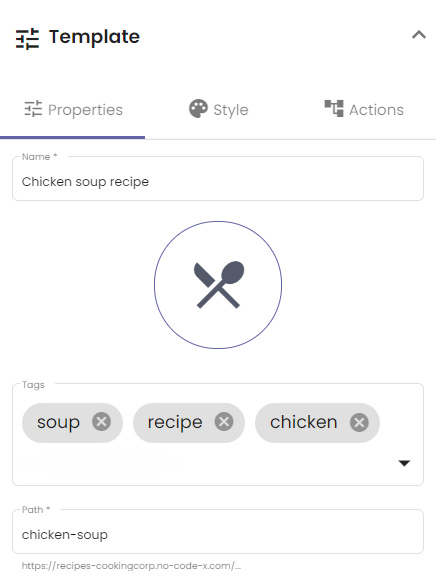Click the sliders icon beside Properties

(x=33, y=109)
